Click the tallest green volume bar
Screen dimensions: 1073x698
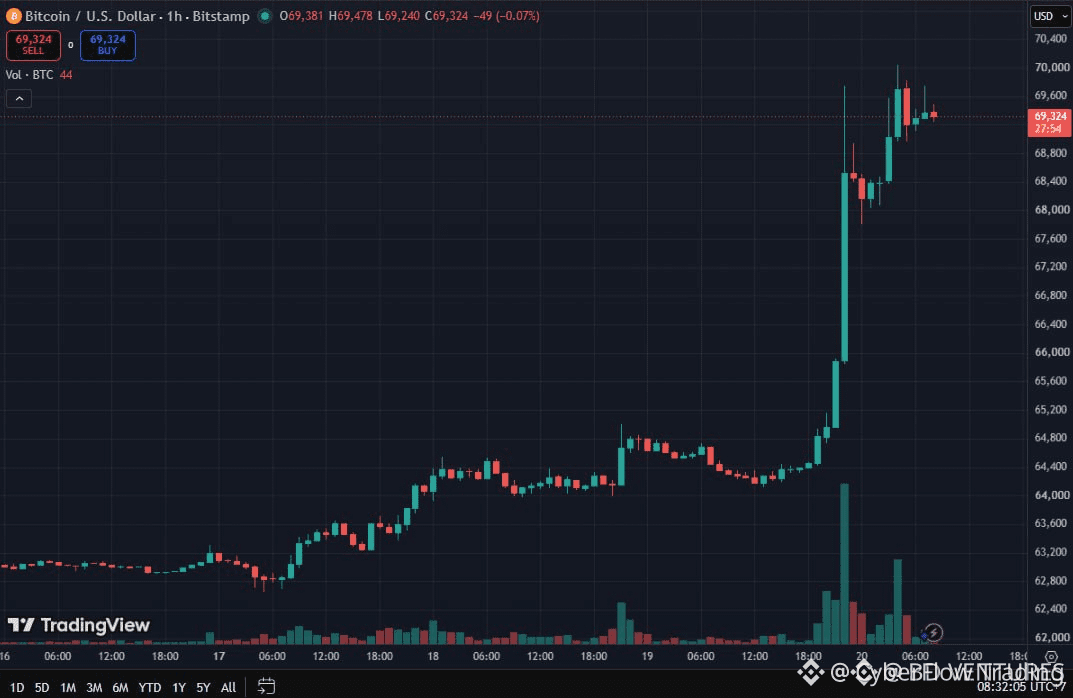pyautogui.click(x=844, y=564)
